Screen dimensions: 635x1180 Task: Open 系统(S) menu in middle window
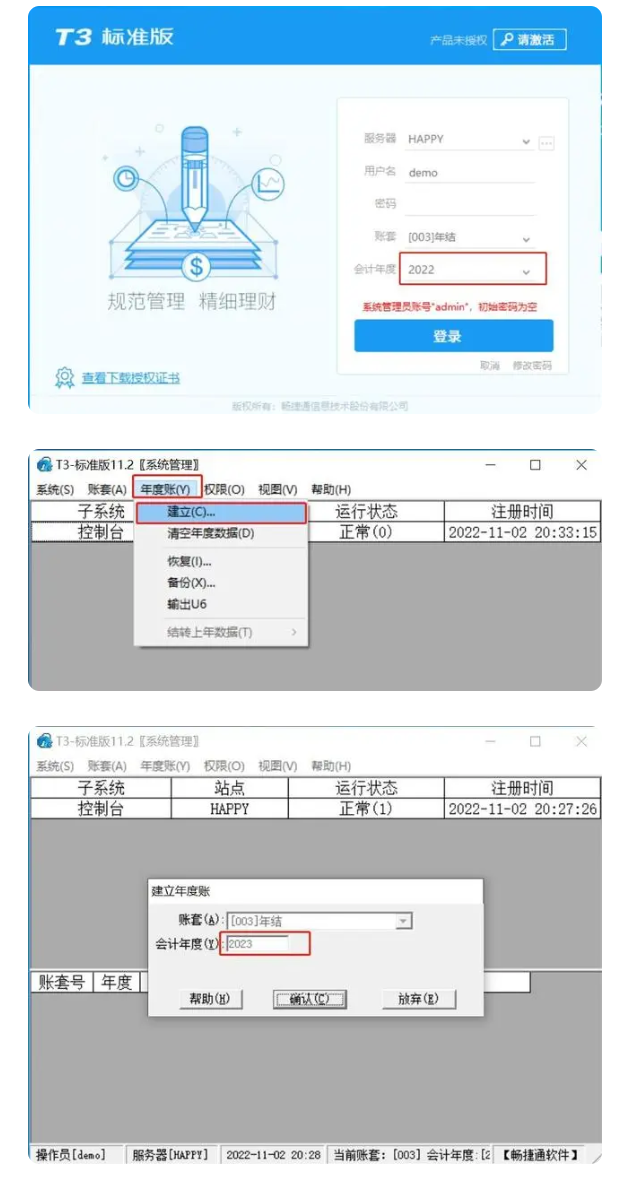[x=55, y=489]
